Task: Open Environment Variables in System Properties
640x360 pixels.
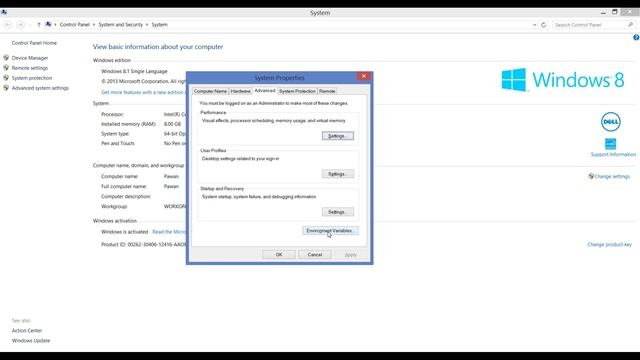Action: pyautogui.click(x=331, y=231)
